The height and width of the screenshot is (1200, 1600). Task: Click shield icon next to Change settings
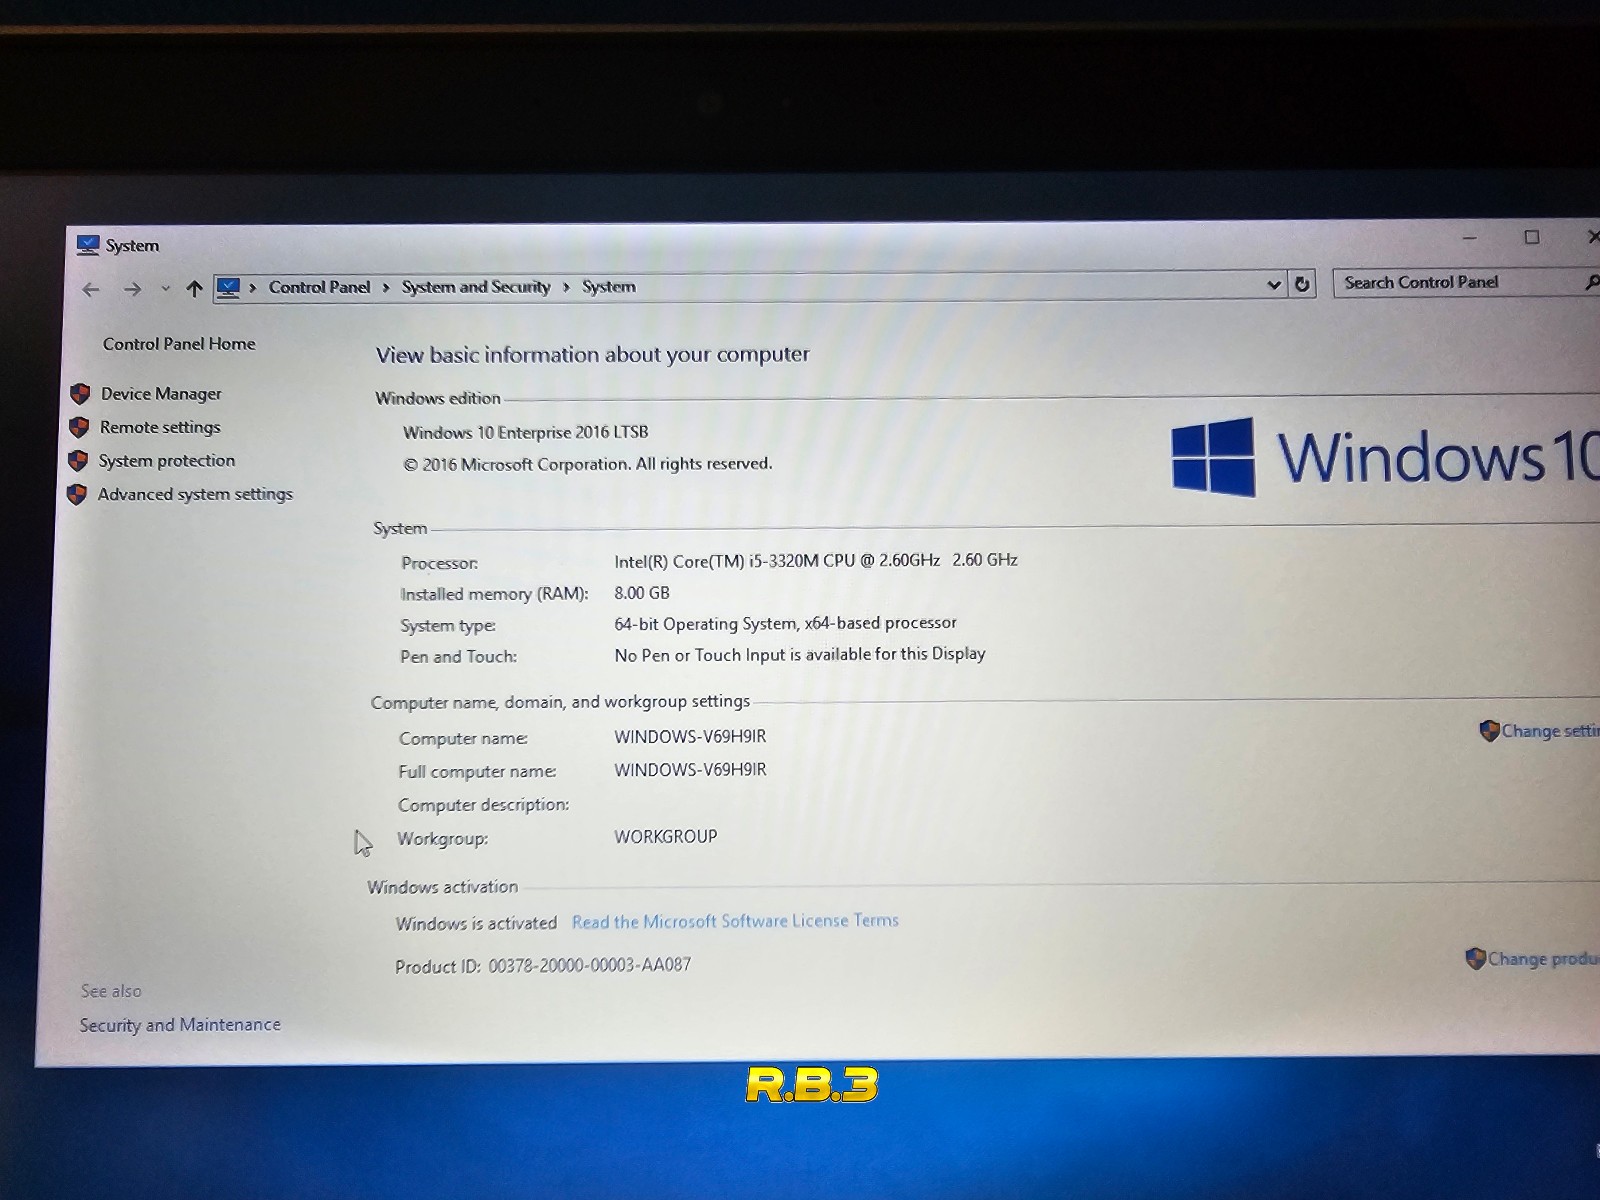tap(1489, 731)
